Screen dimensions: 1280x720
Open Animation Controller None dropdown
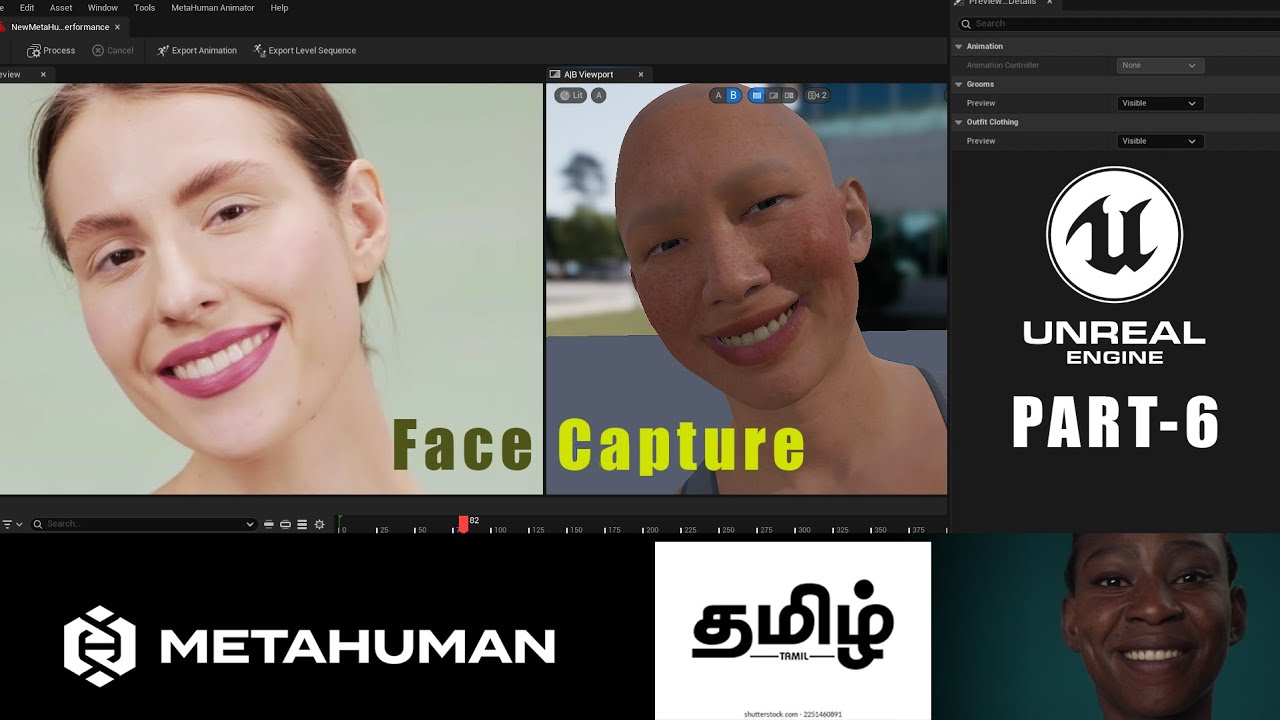pyautogui.click(x=1160, y=65)
